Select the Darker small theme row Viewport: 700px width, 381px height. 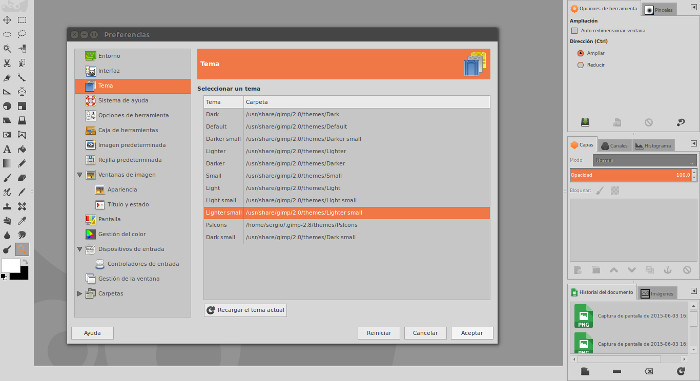click(x=347, y=139)
